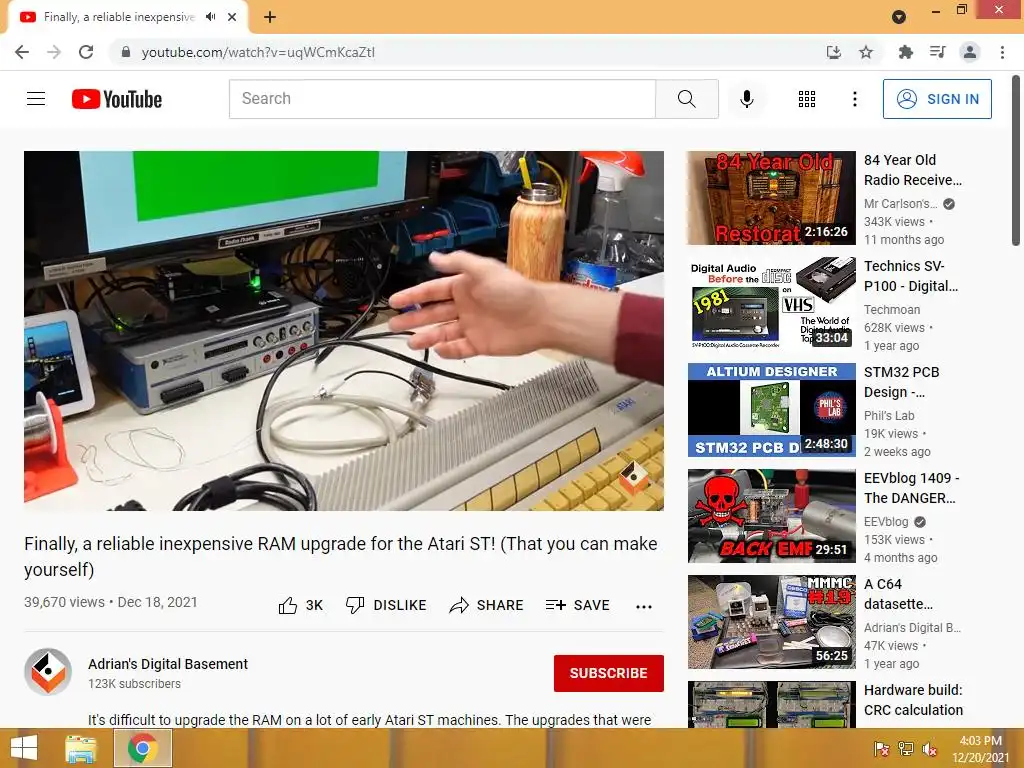Click the DISLIKE thumbs down button
The image size is (1024, 768).
[x=386, y=605]
